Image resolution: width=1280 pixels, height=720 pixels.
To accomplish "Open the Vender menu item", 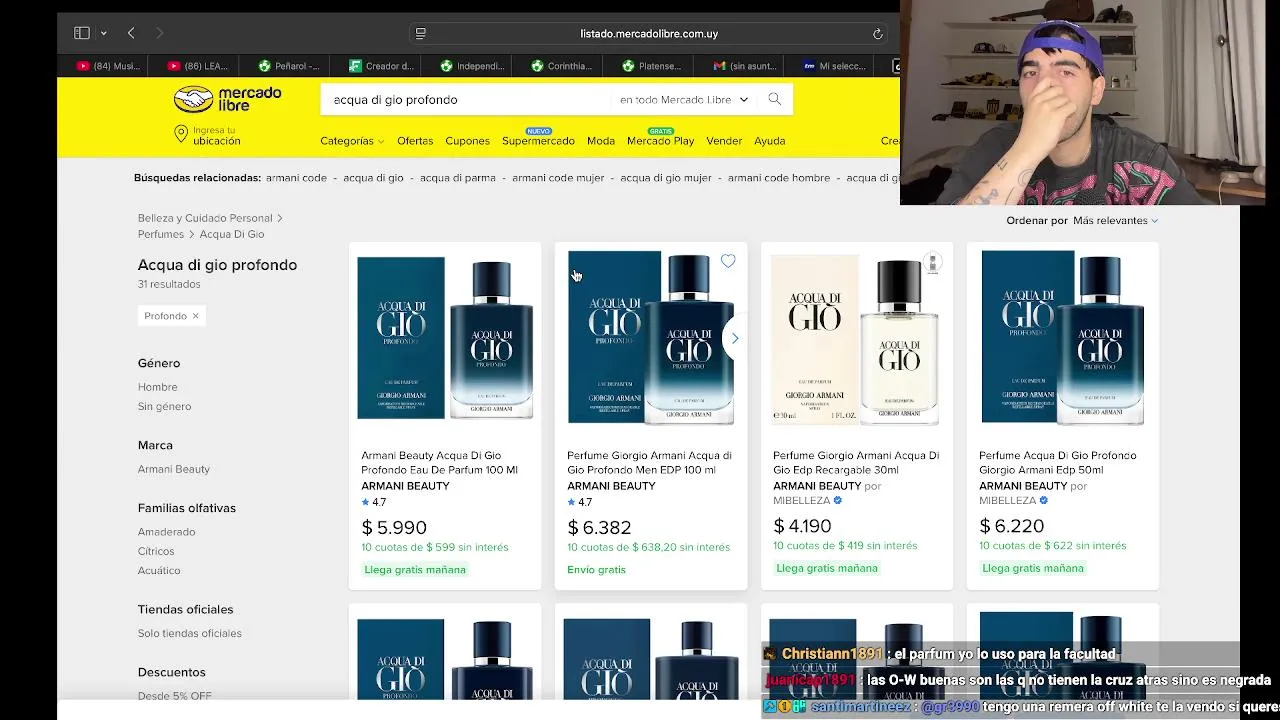I will click(724, 141).
